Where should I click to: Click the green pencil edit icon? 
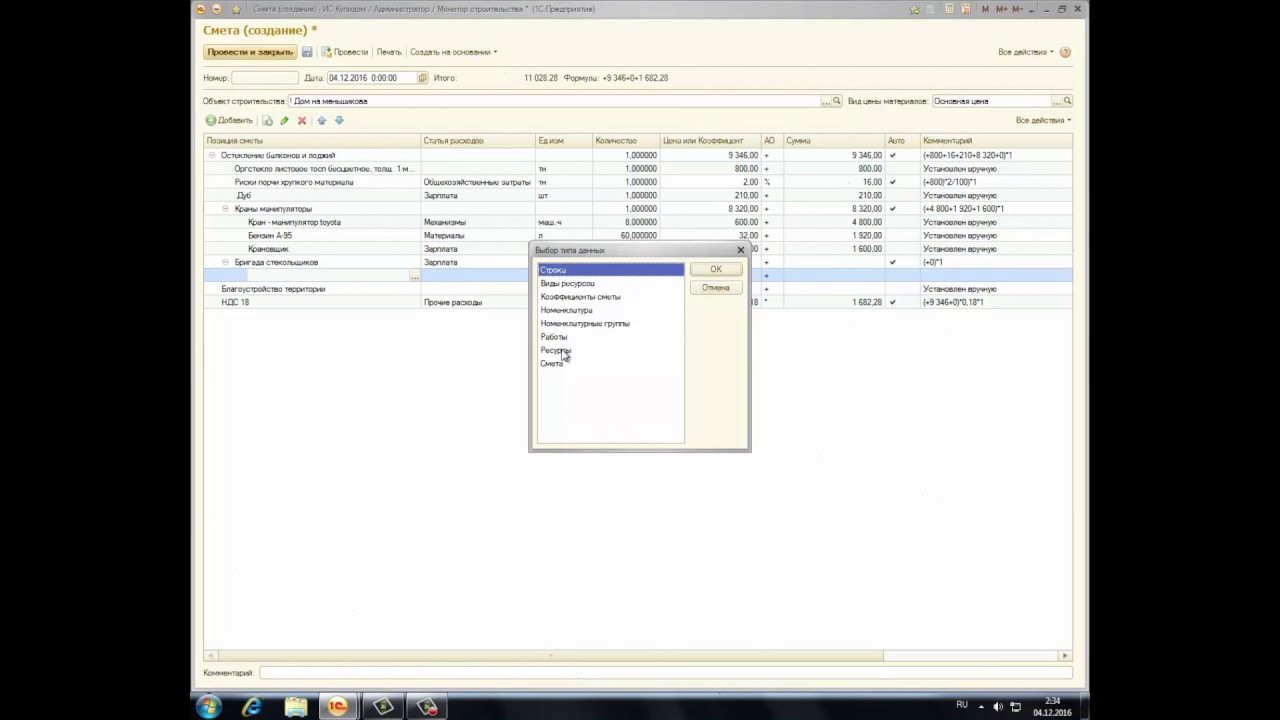(x=284, y=120)
